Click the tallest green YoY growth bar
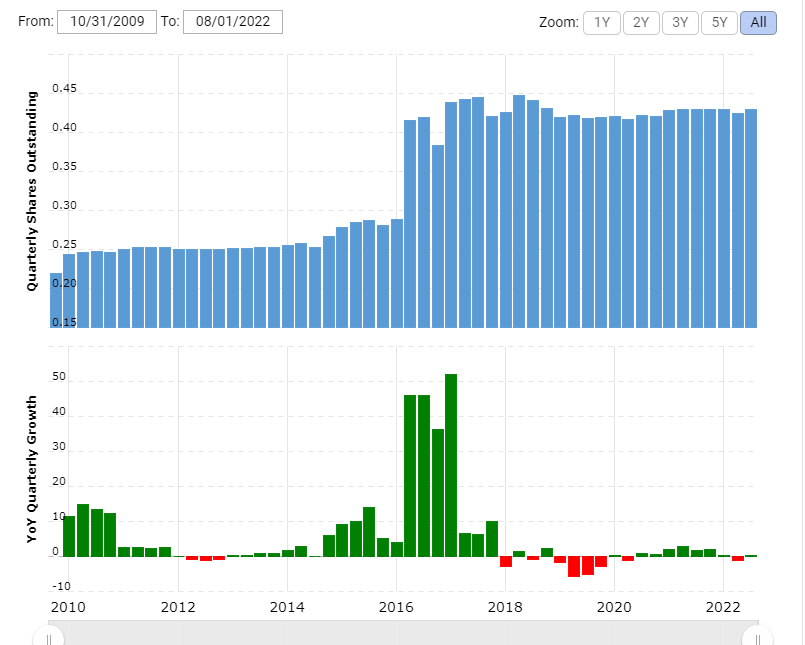 [x=451, y=465]
